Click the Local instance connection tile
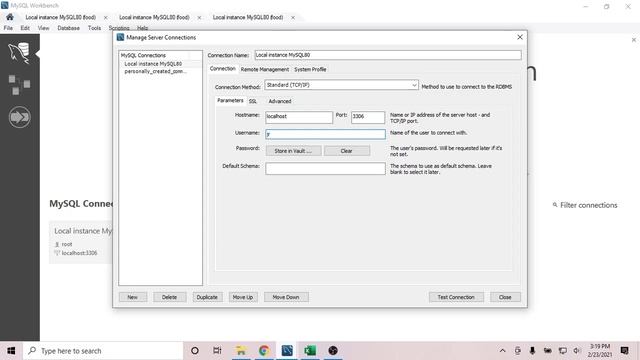This screenshot has width=640, height=360. pyautogui.click(x=81, y=242)
